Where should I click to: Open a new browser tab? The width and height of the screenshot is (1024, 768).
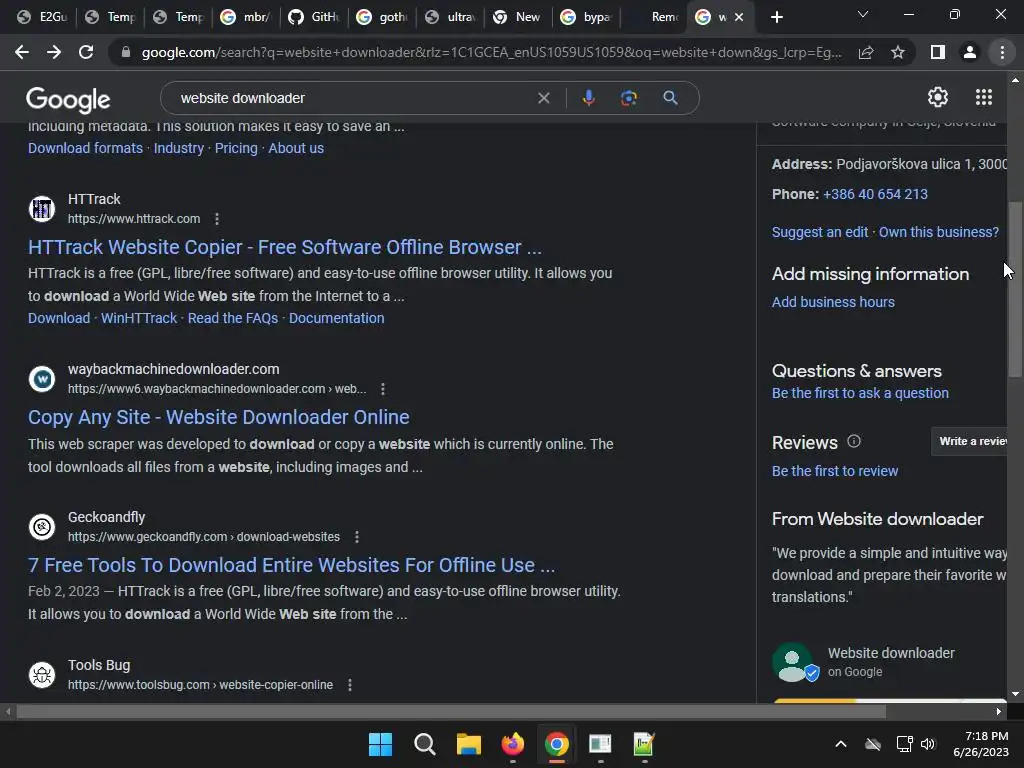point(776,17)
